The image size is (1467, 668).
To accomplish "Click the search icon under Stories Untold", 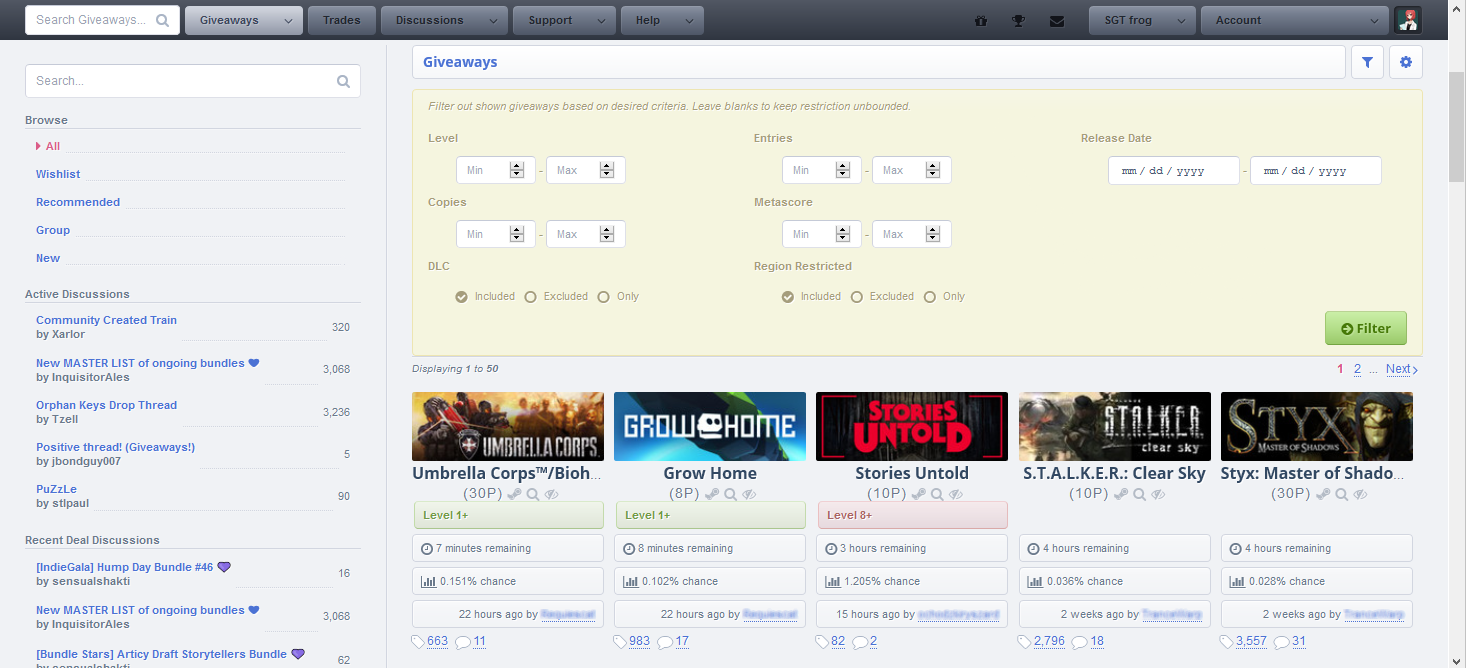I will click(x=937, y=494).
